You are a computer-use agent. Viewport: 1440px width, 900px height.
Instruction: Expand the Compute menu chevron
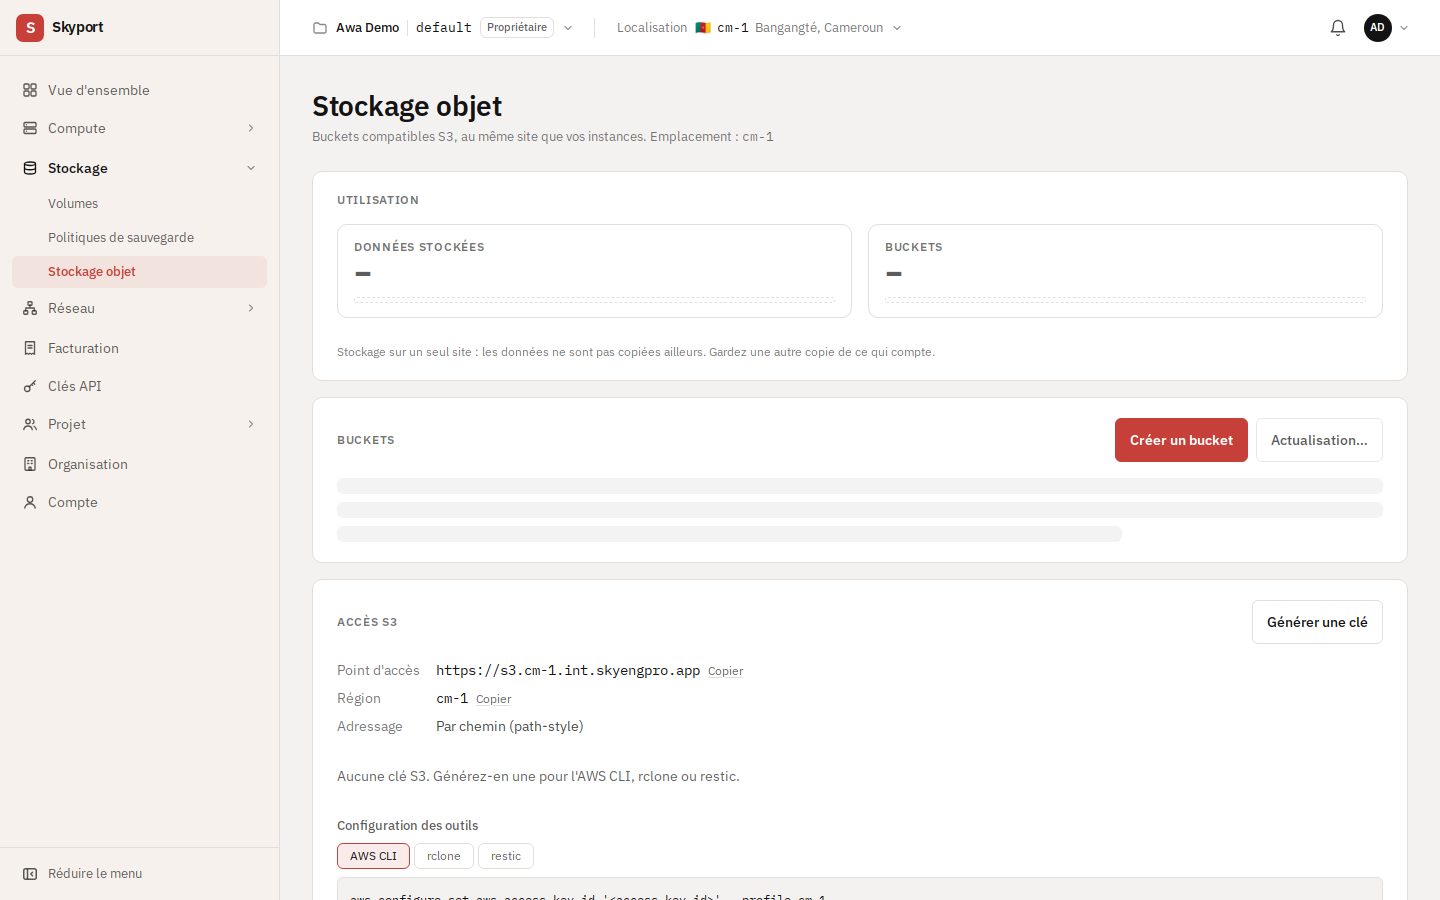[x=251, y=128]
